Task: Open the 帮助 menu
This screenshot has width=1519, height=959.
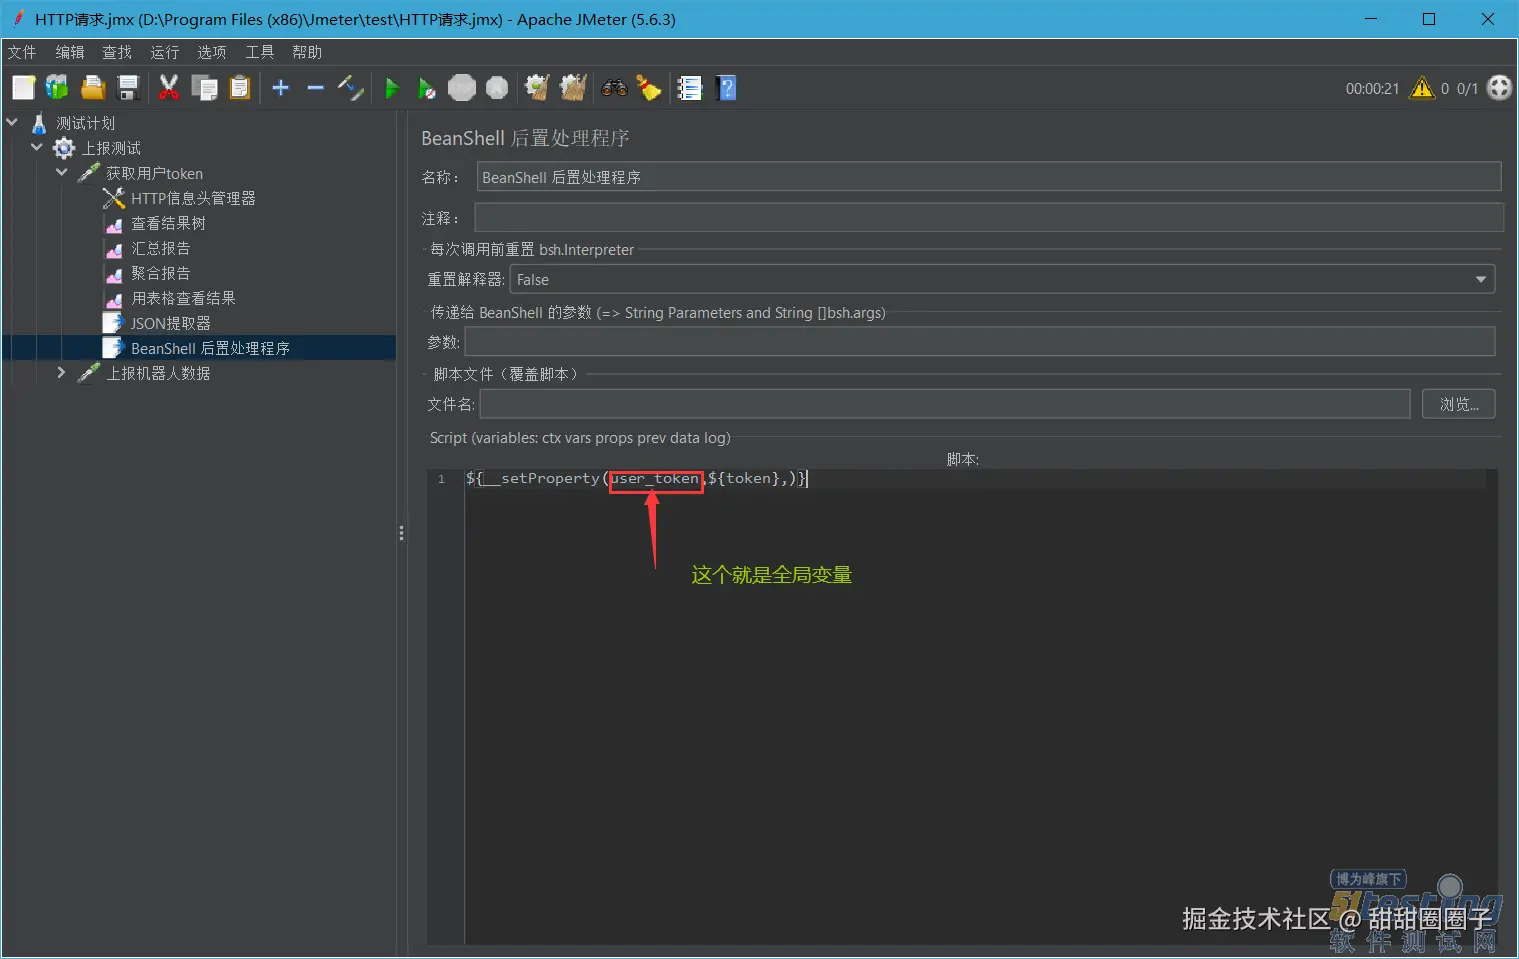Action: click(x=307, y=52)
